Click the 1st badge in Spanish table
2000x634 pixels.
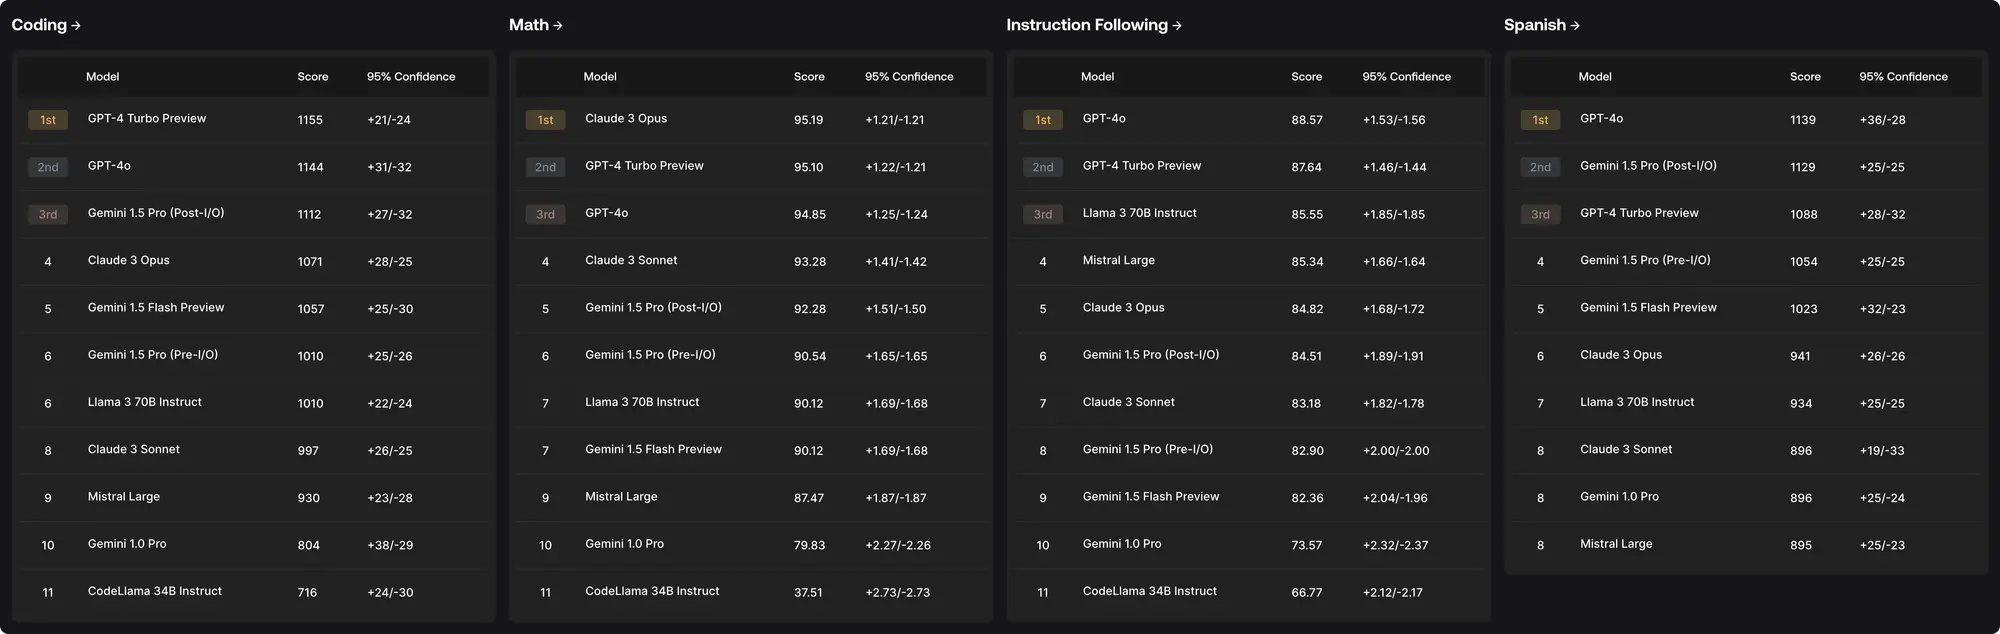coord(1540,120)
